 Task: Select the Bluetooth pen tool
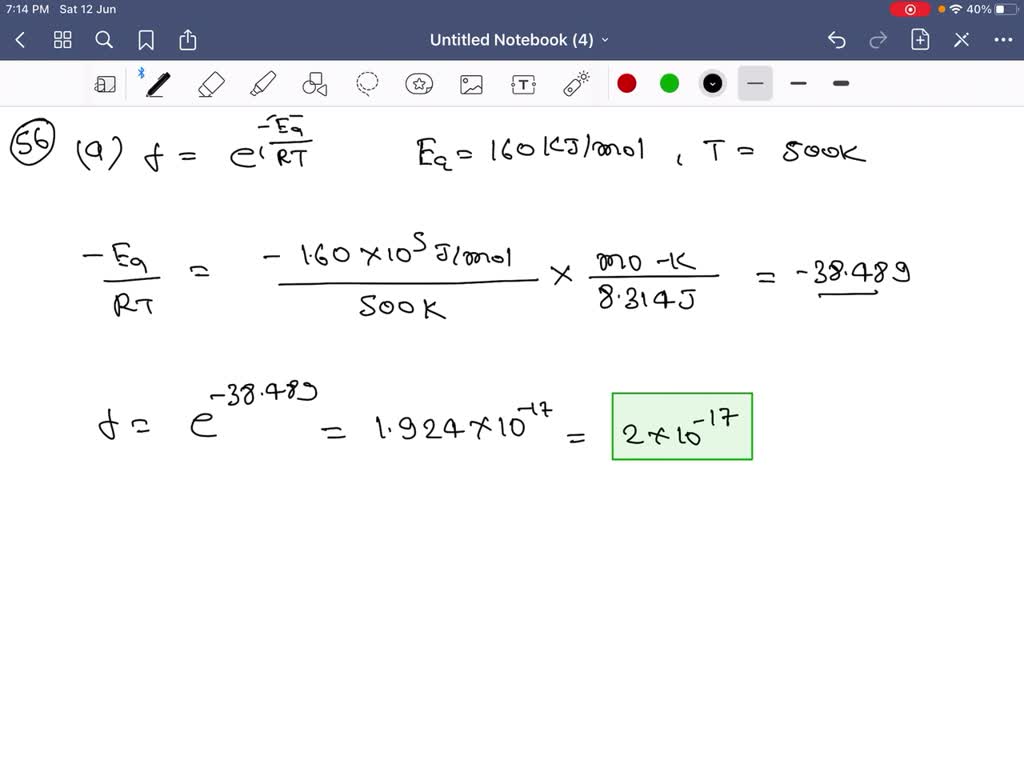pyautogui.click(x=157, y=84)
